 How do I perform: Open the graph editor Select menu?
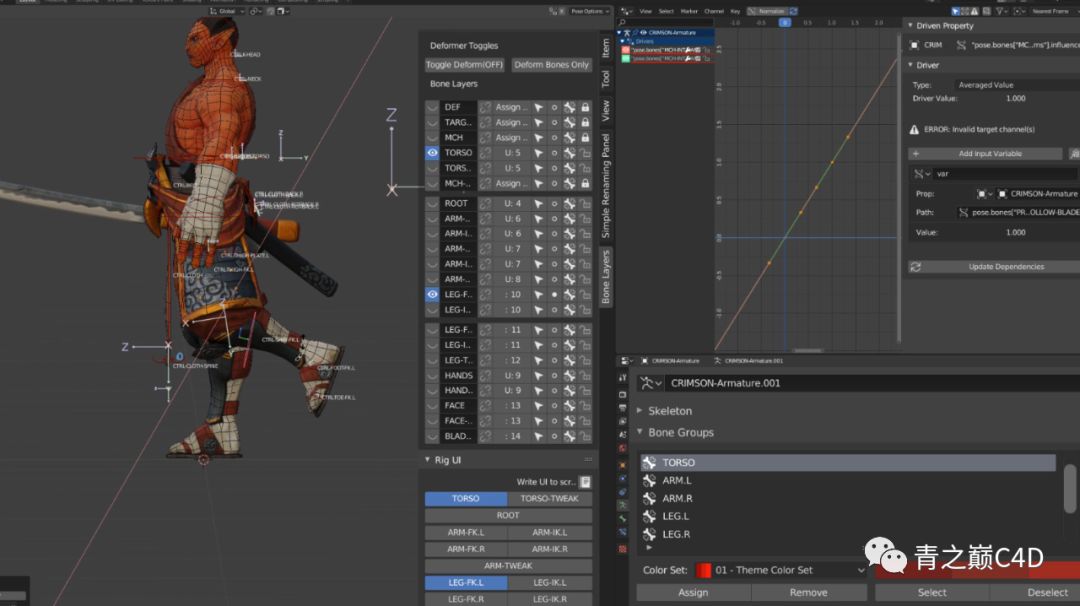666,11
